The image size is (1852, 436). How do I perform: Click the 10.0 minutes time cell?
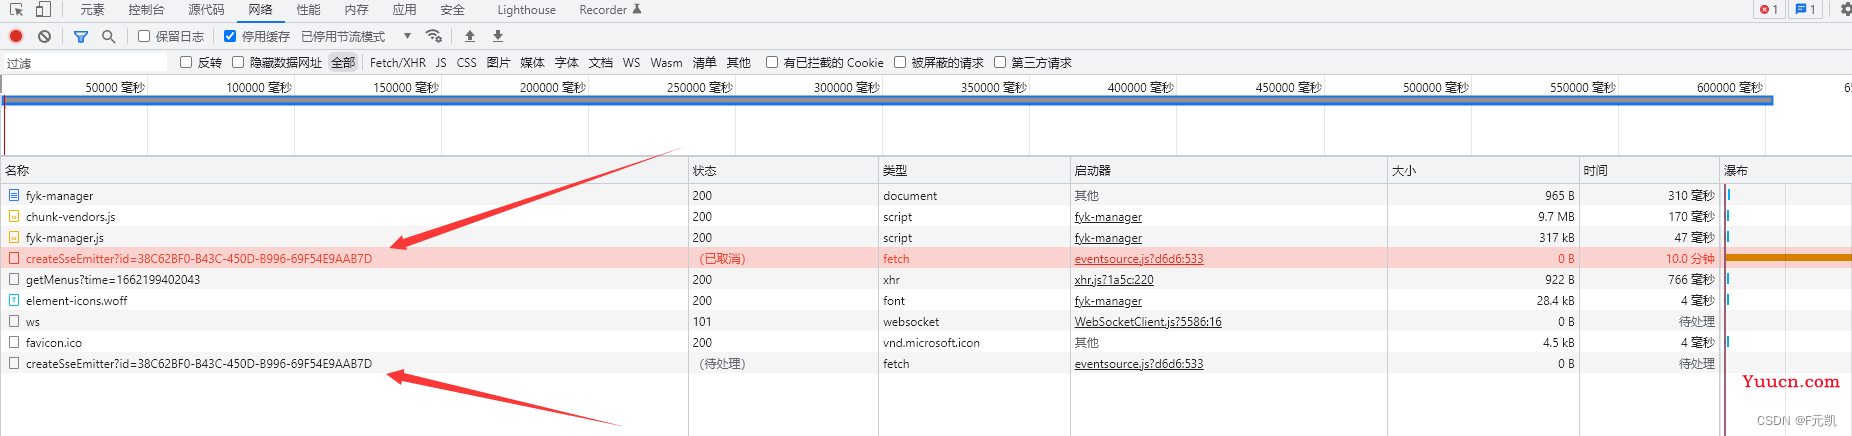tap(1649, 258)
